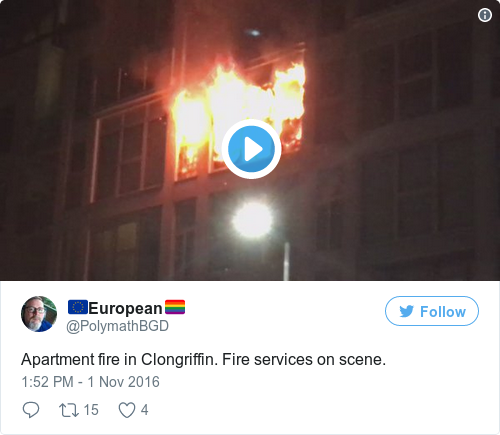Click the retweet count 15
This screenshot has width=500, height=435.
[91, 410]
